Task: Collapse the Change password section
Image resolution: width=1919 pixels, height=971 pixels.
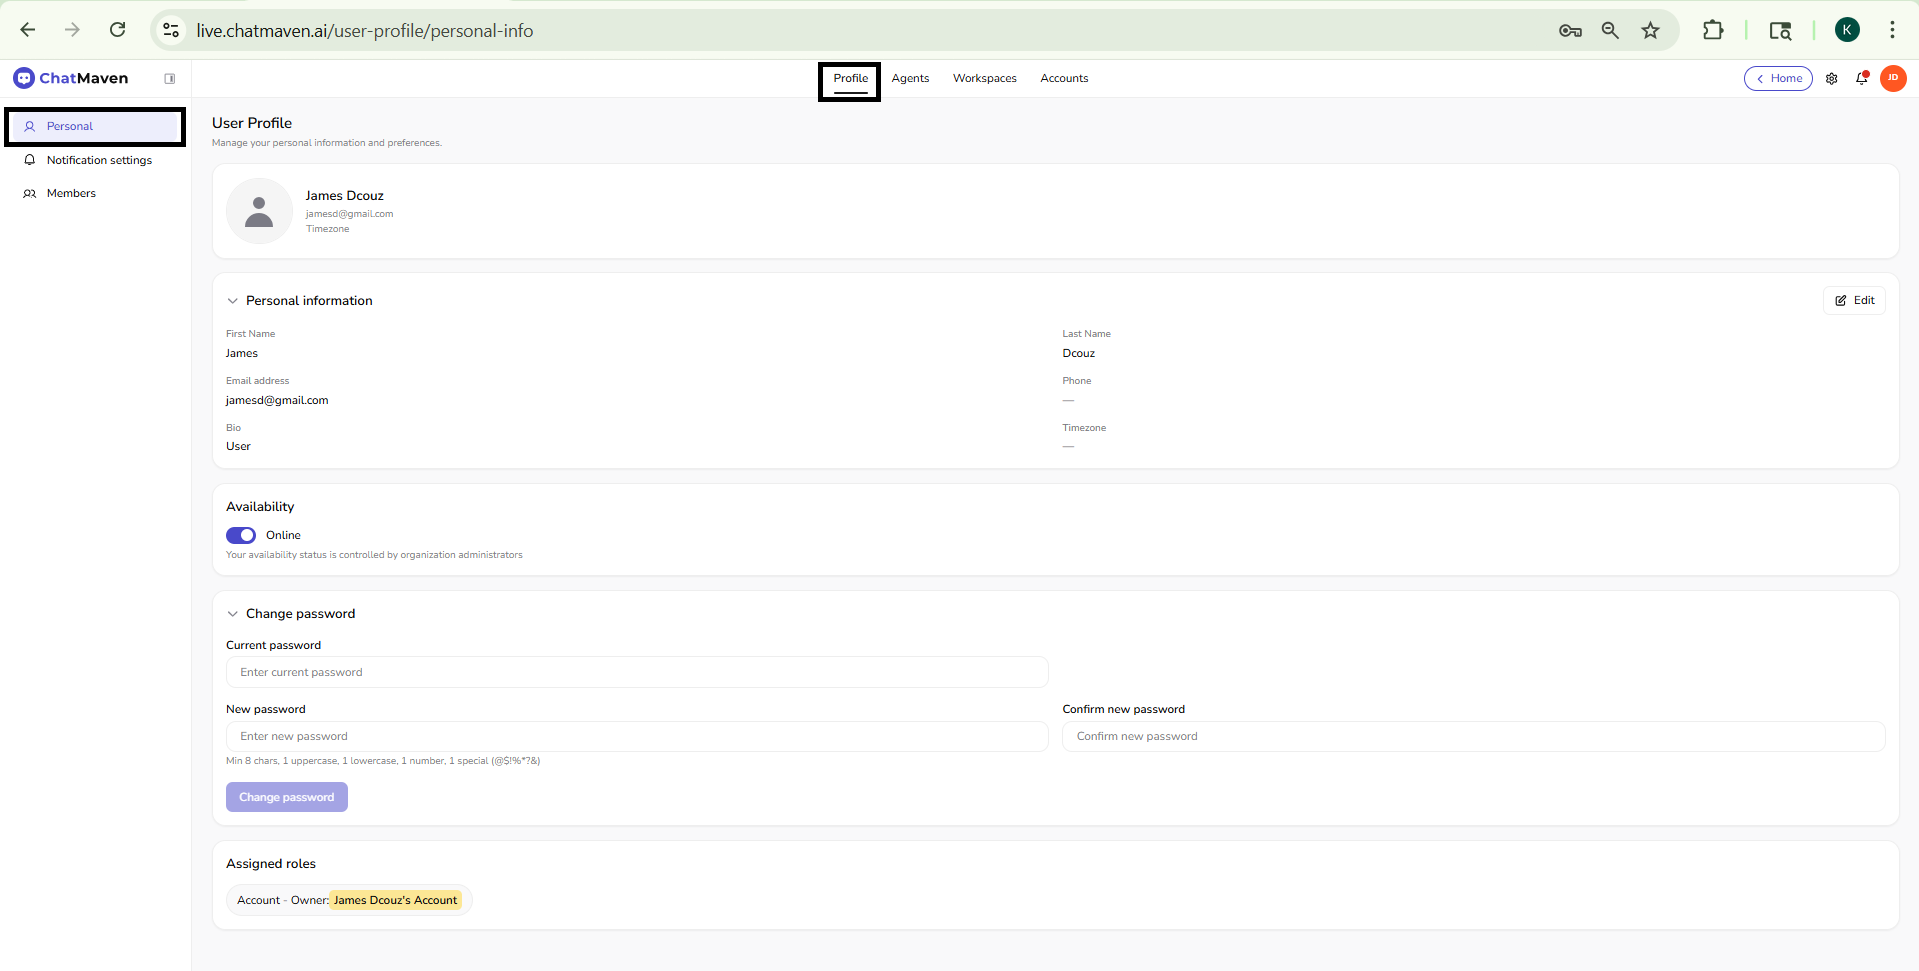Action: (232, 613)
